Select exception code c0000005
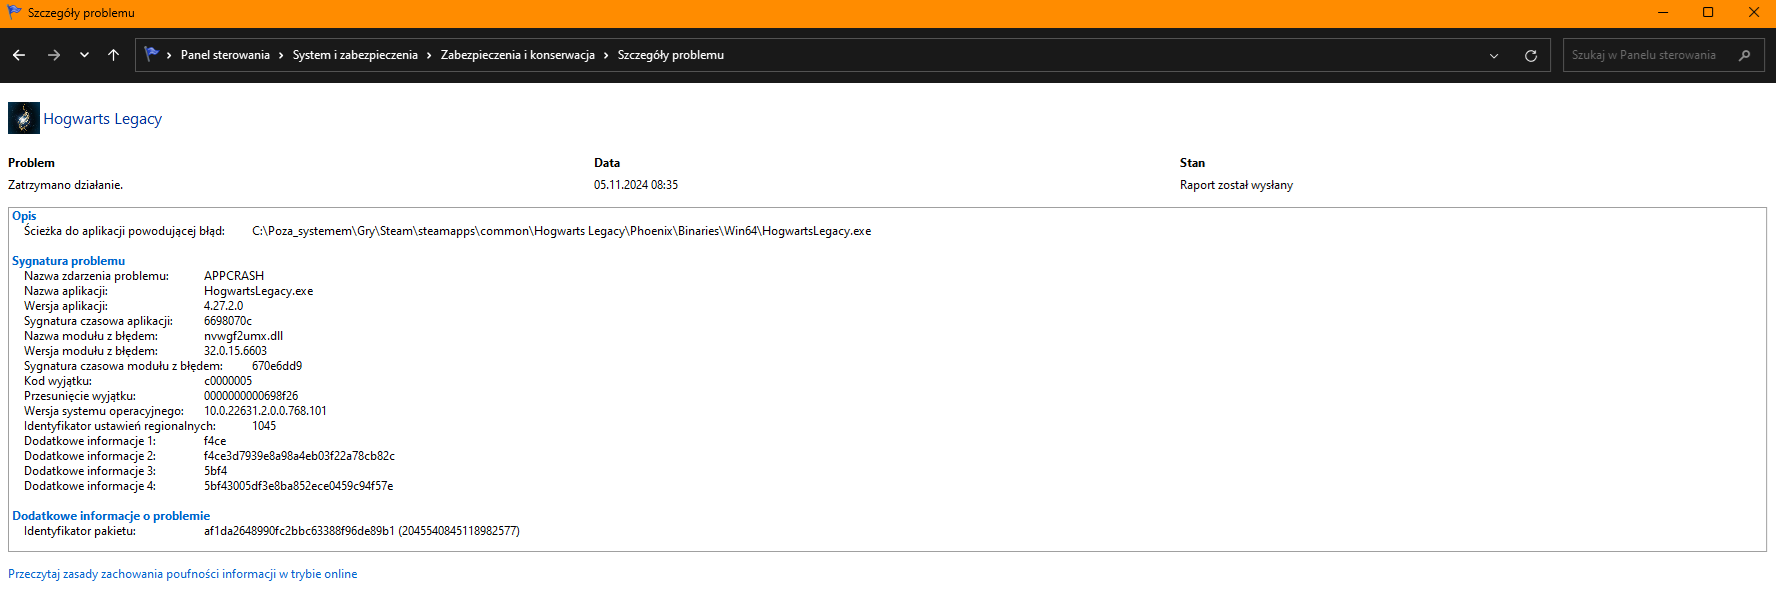Screen dimensions: 1776x599 pyautogui.click(x=228, y=381)
